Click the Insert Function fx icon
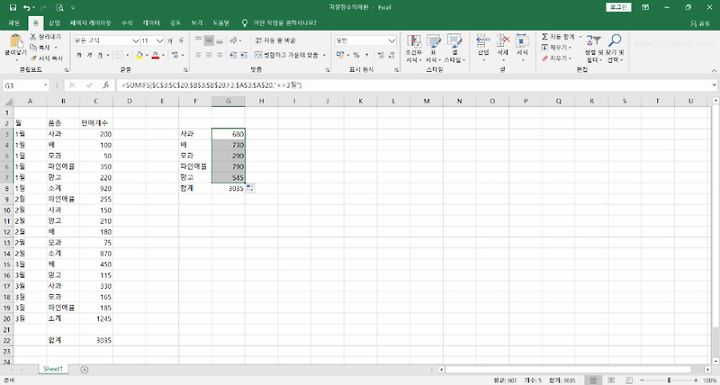This screenshot has height=385, width=720. point(106,85)
